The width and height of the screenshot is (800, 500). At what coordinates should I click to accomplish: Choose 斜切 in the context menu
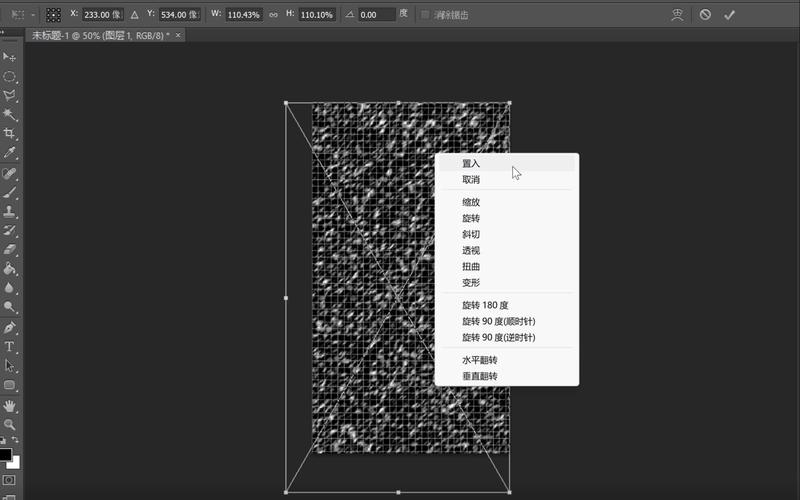[x=507, y=234]
